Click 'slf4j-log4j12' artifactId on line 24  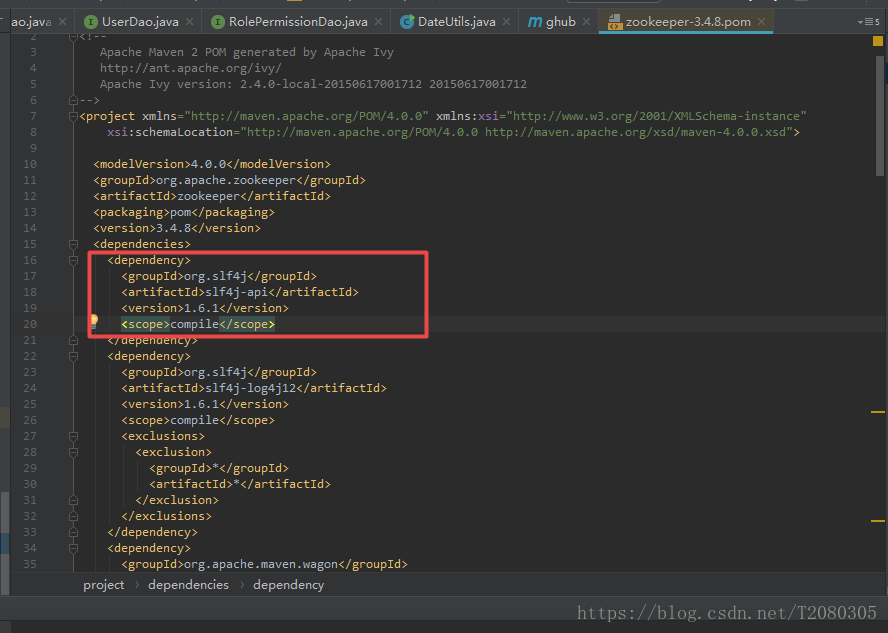[250, 388]
